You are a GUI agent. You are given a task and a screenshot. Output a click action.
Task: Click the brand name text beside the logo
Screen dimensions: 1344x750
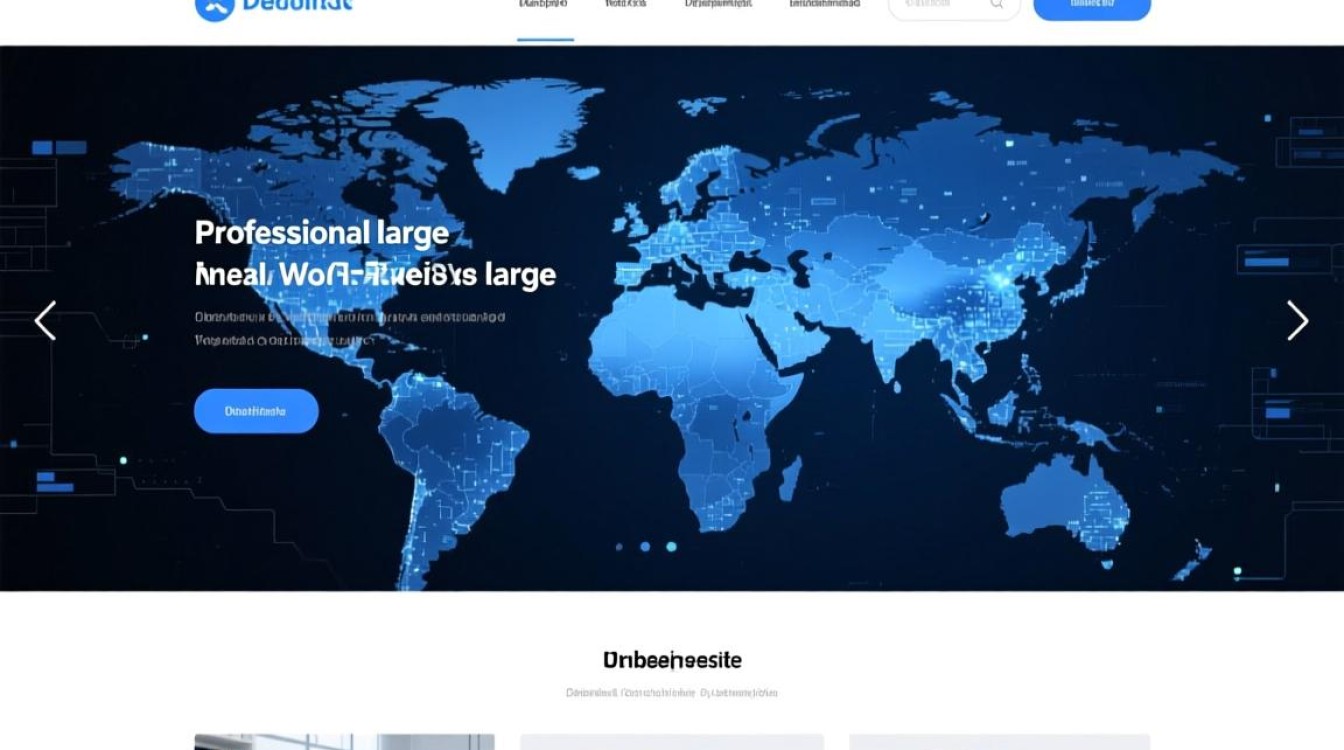point(298,6)
